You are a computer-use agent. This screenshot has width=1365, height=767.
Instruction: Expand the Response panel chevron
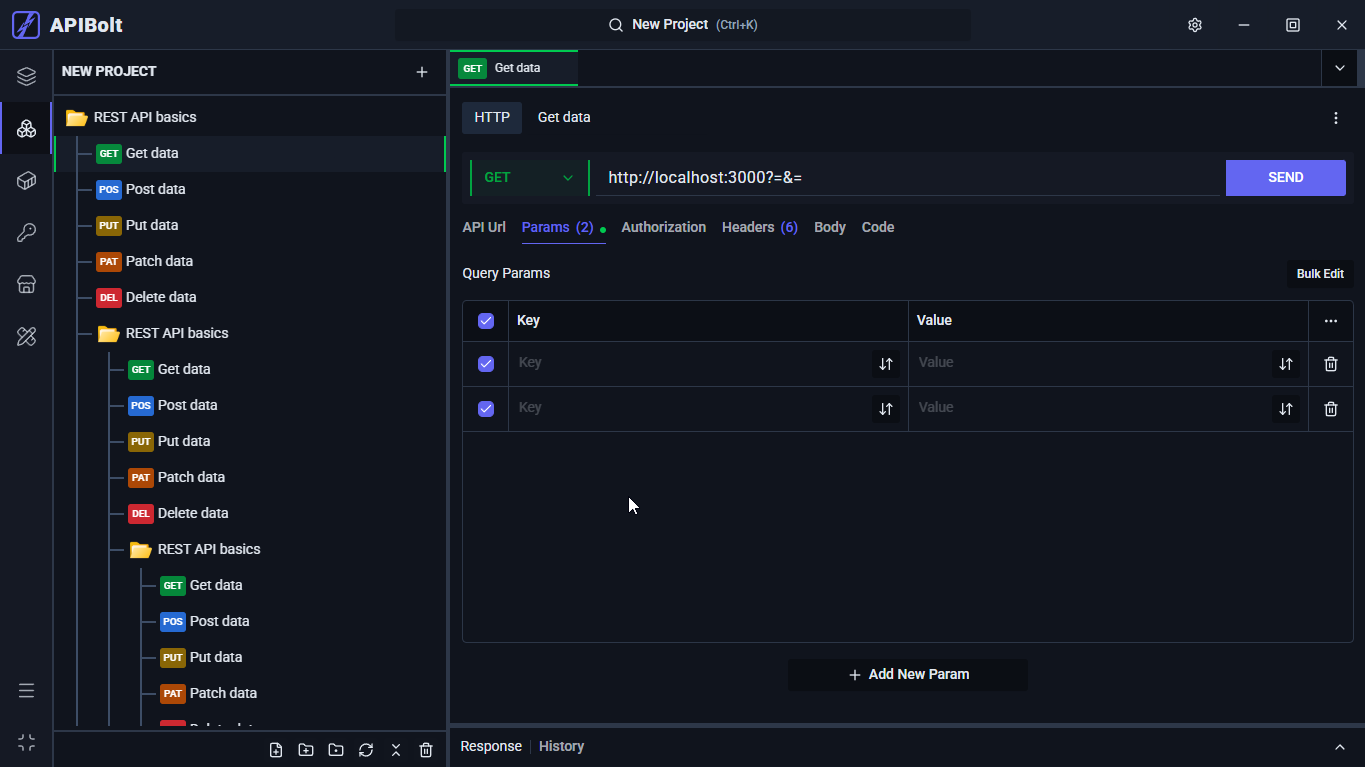pos(1340,747)
